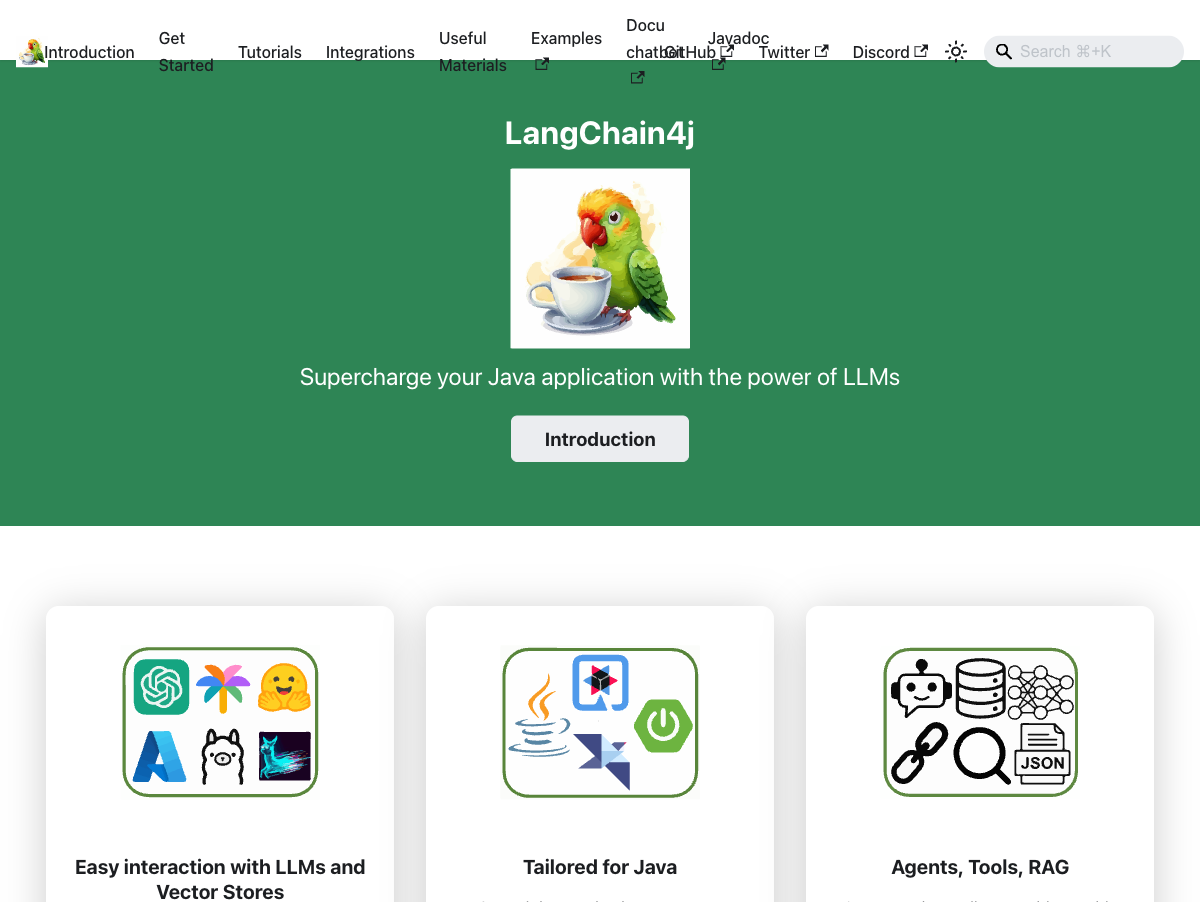This screenshot has width=1200, height=902.
Task: Open the Examples external link
Action: click(566, 39)
